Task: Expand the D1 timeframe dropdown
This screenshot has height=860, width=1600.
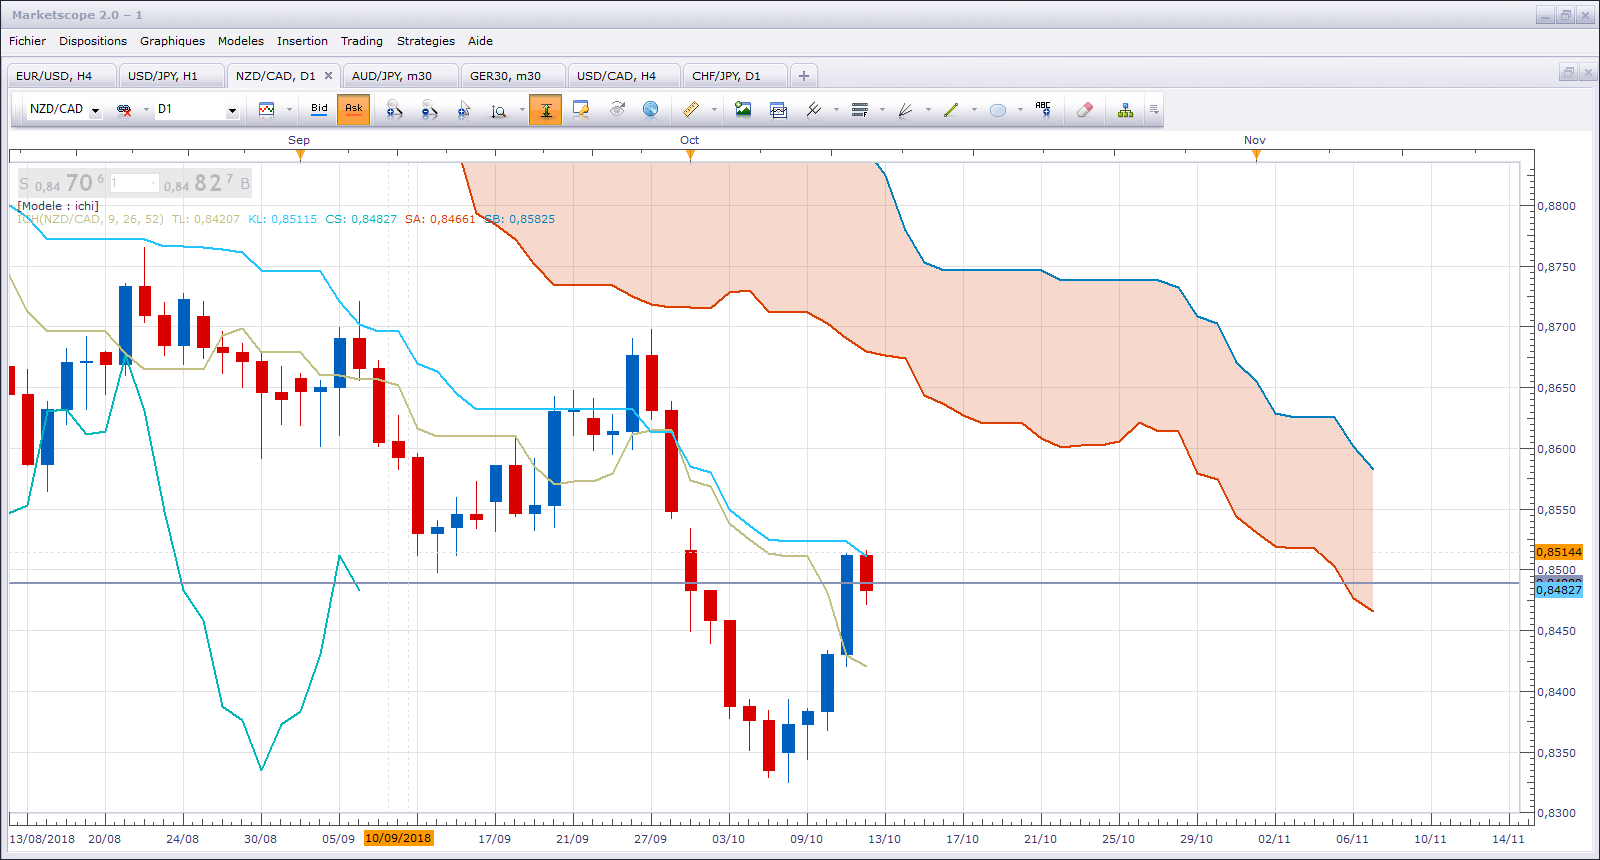Action: [232, 110]
